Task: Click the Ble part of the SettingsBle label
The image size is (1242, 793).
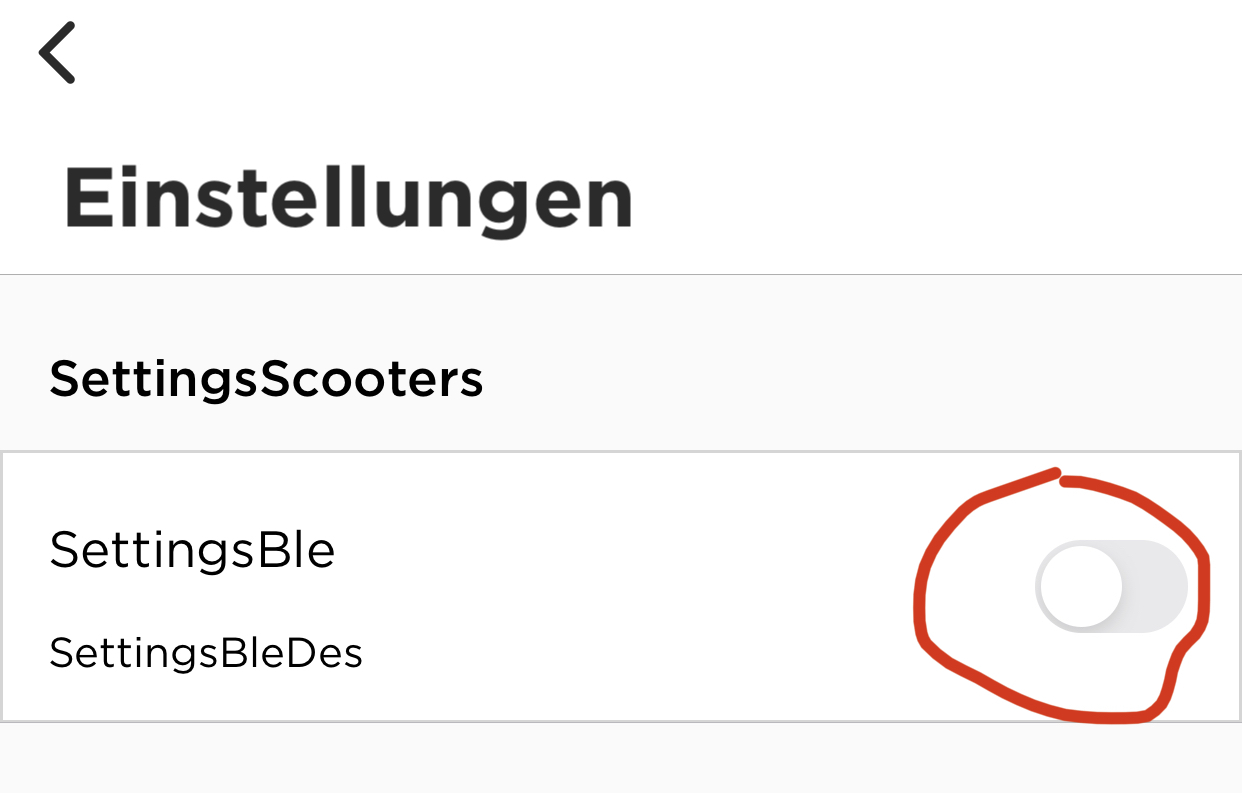Action: (296, 550)
